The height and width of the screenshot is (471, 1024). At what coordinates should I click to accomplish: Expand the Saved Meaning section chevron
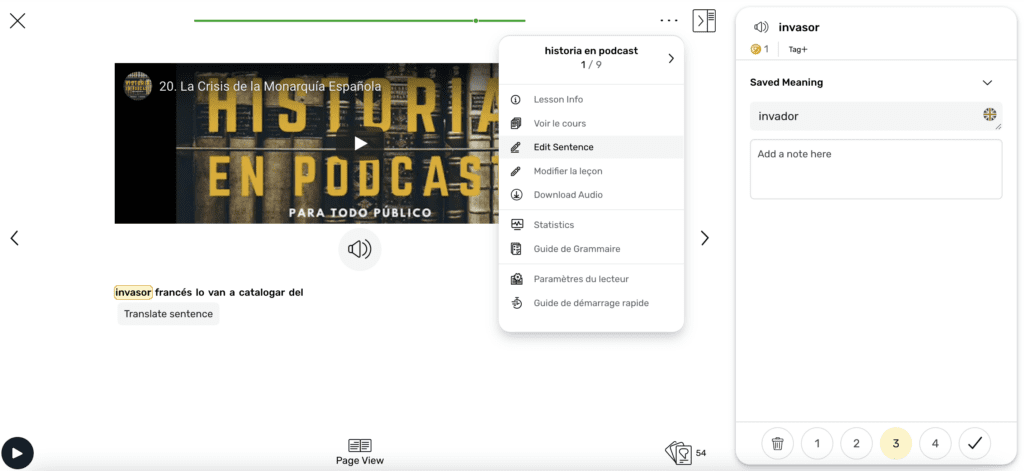coord(987,83)
